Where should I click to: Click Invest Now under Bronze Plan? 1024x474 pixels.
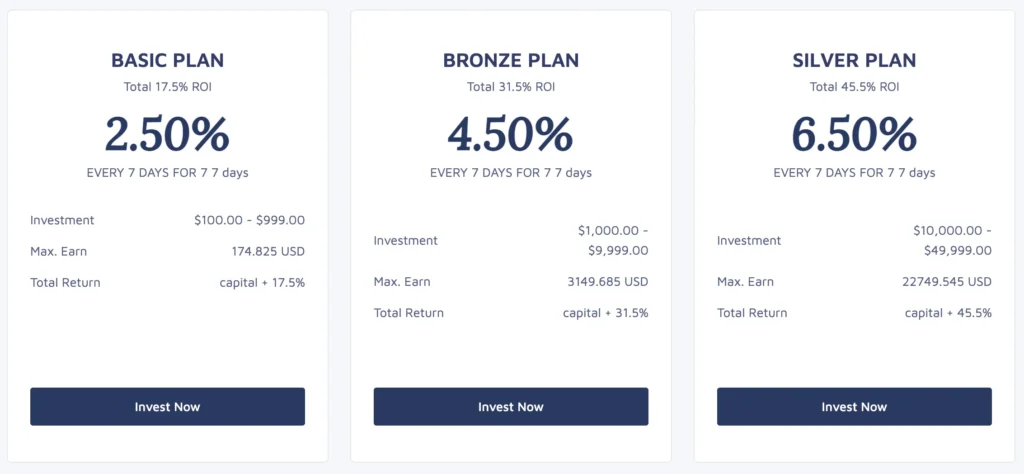(510, 407)
